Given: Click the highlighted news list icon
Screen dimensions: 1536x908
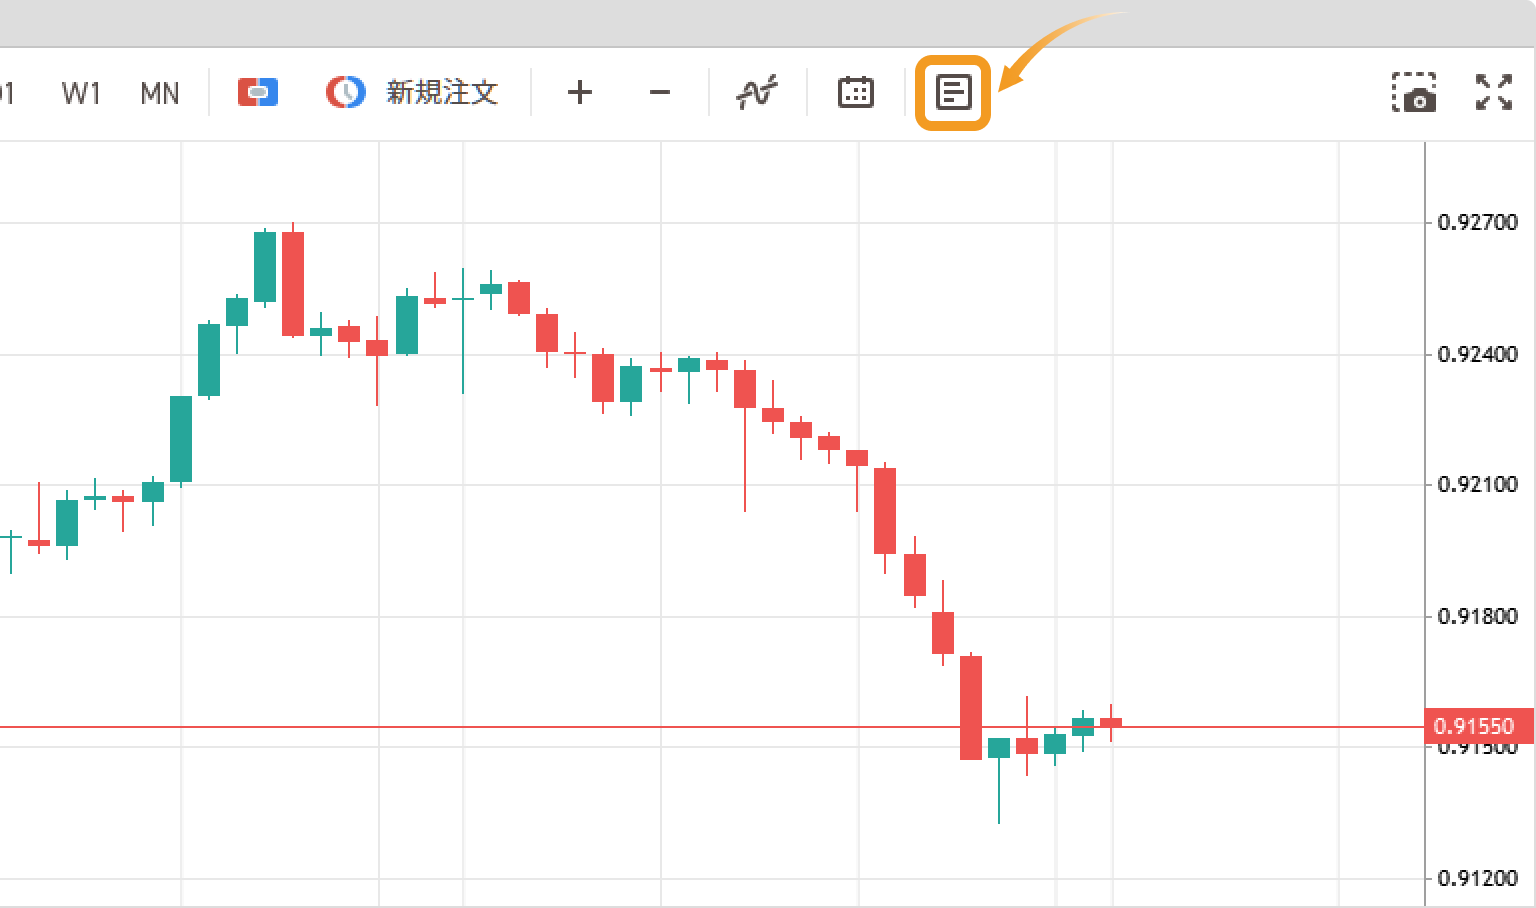Looking at the screenshot, I should (x=953, y=93).
